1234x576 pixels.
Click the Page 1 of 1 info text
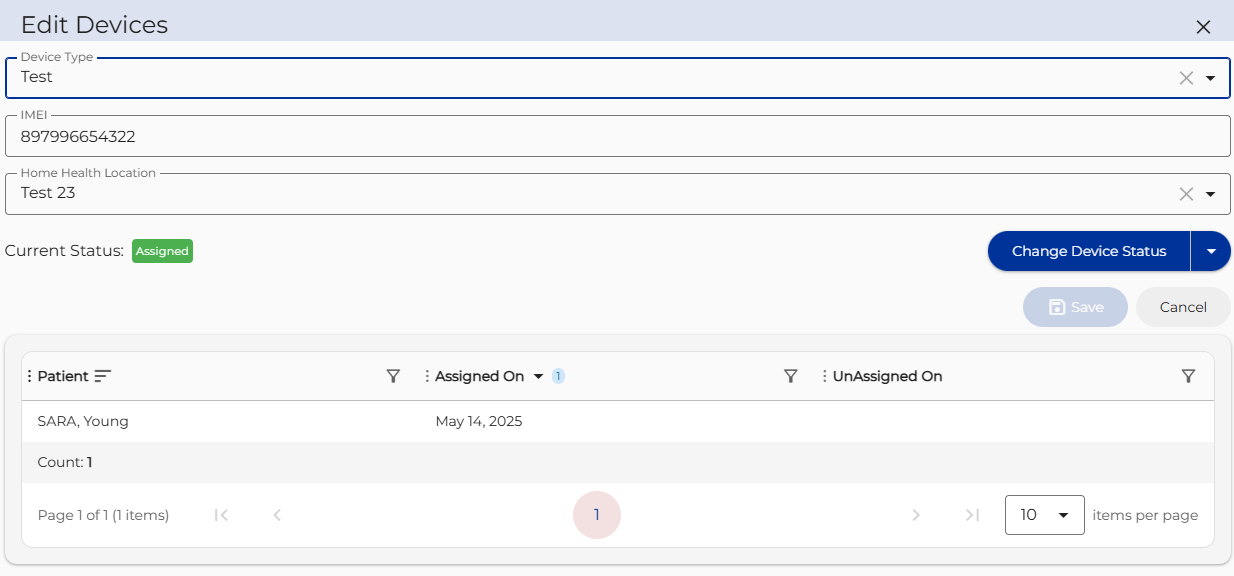[x=103, y=515]
